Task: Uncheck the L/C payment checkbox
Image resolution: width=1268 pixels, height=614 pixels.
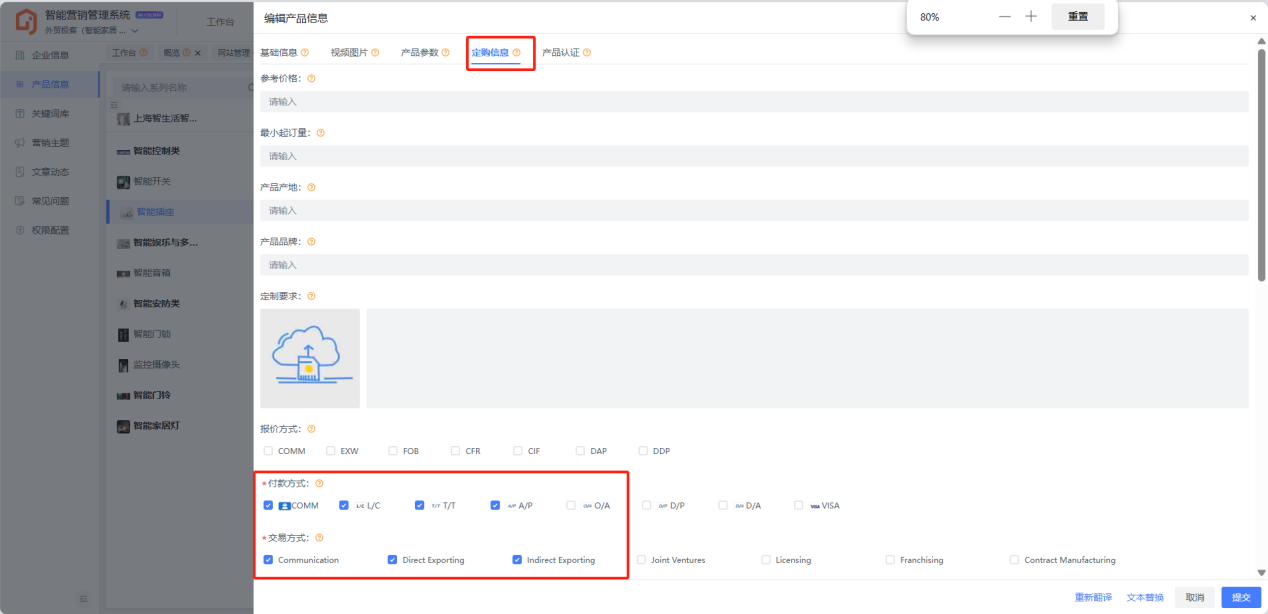Action: (x=344, y=506)
